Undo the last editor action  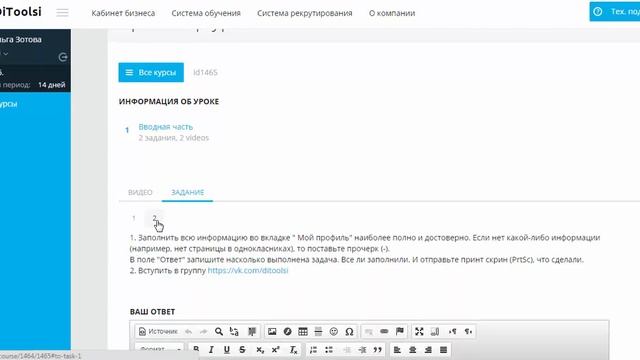[188, 331]
